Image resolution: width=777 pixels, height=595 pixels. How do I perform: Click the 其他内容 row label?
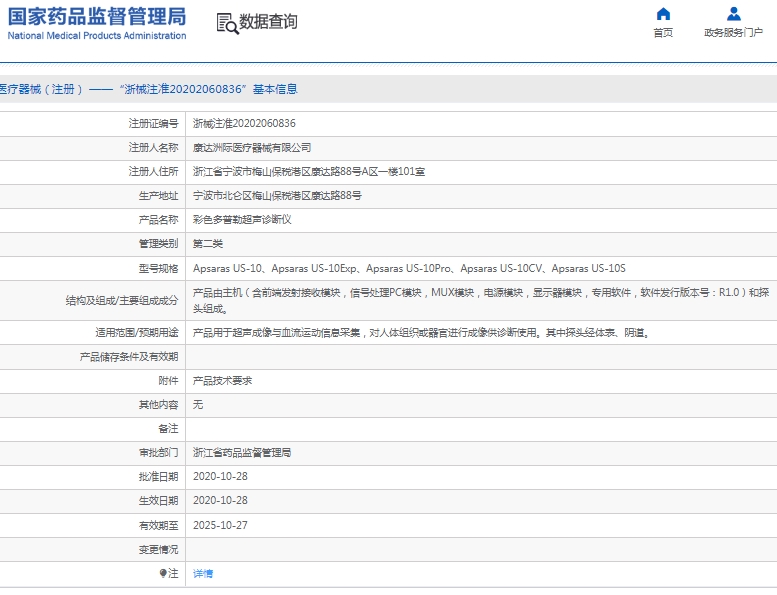coord(159,405)
